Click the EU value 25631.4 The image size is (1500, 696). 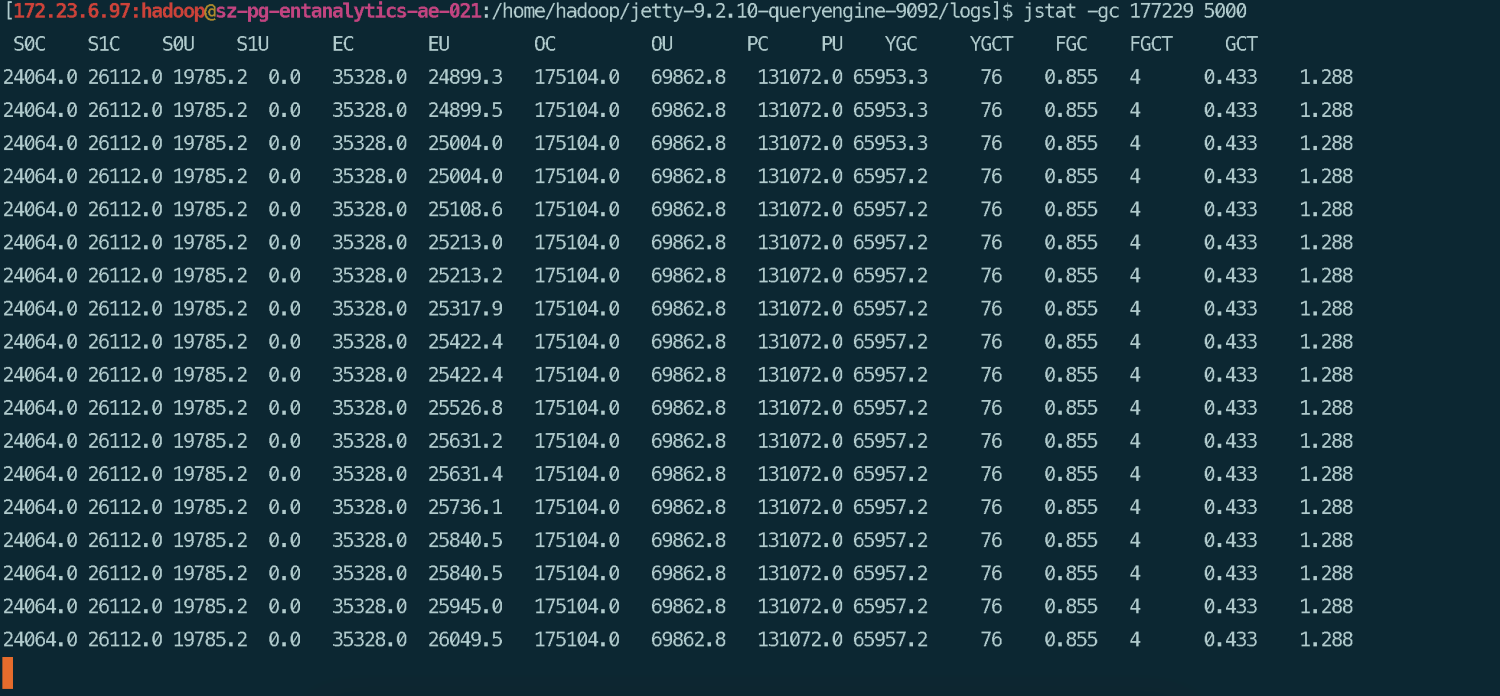(465, 474)
